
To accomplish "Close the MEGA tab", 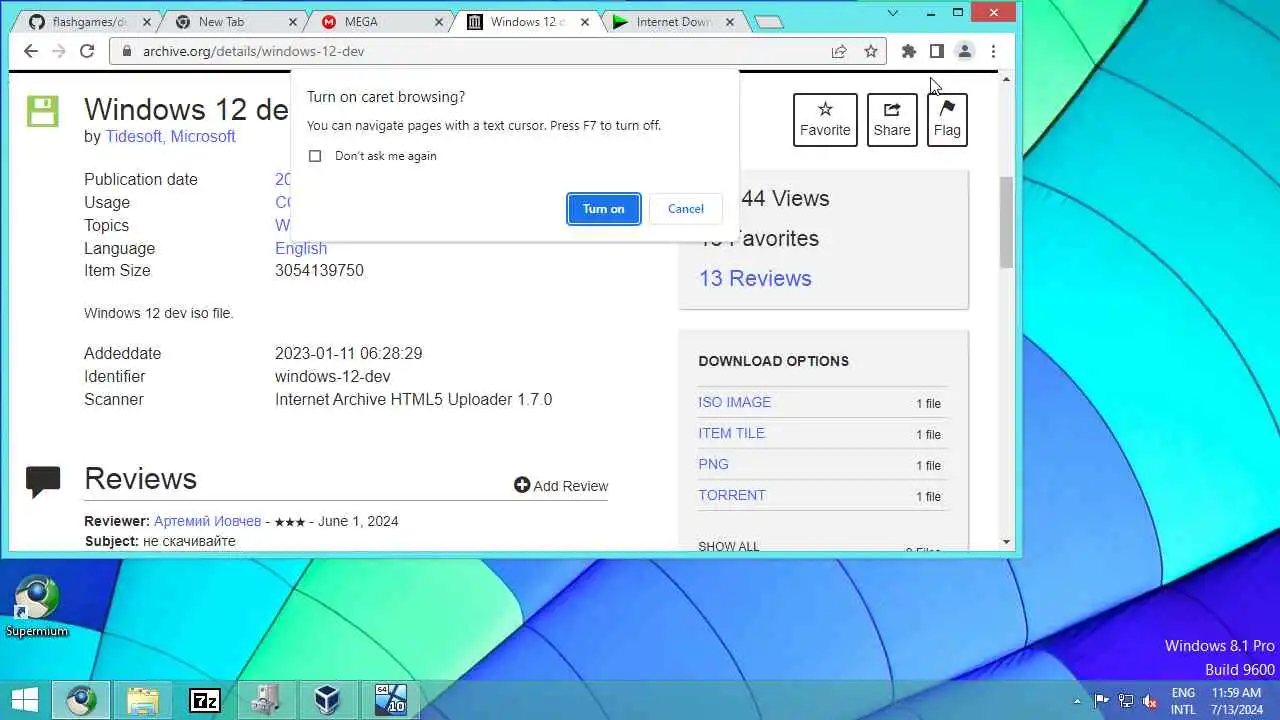I will click(x=439, y=22).
